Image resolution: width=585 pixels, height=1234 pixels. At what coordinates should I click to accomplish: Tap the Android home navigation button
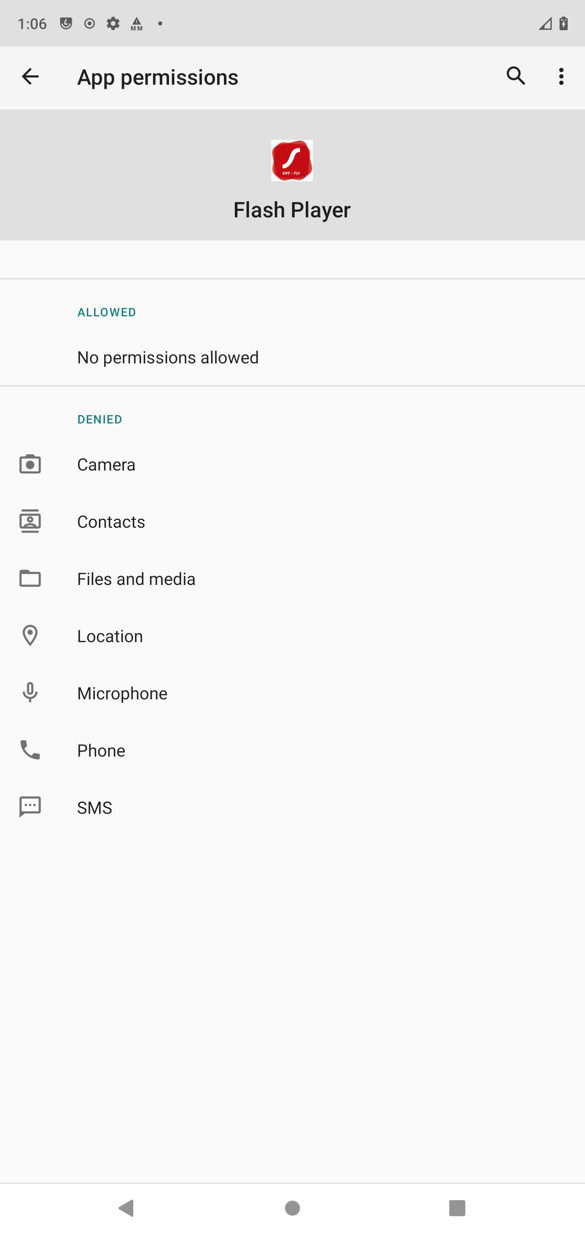pos(292,1208)
